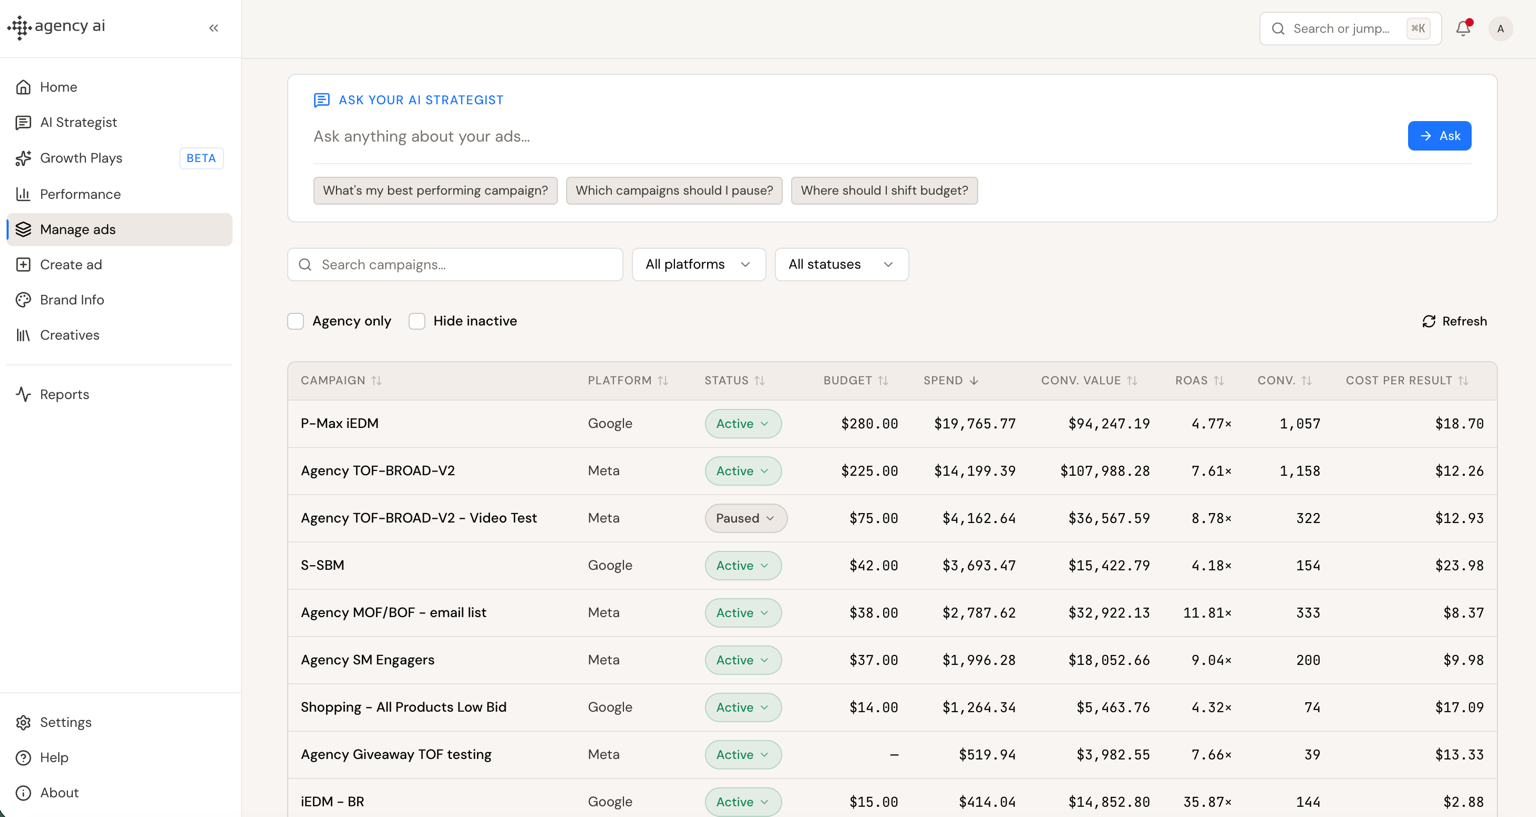Change status of iEDM - BR campaign

743,802
